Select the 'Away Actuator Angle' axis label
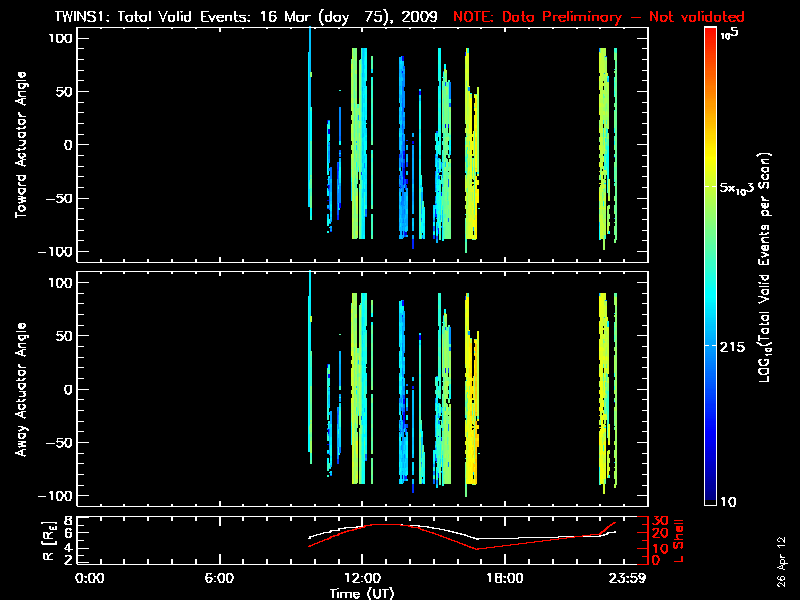800x600 pixels. tap(21, 390)
